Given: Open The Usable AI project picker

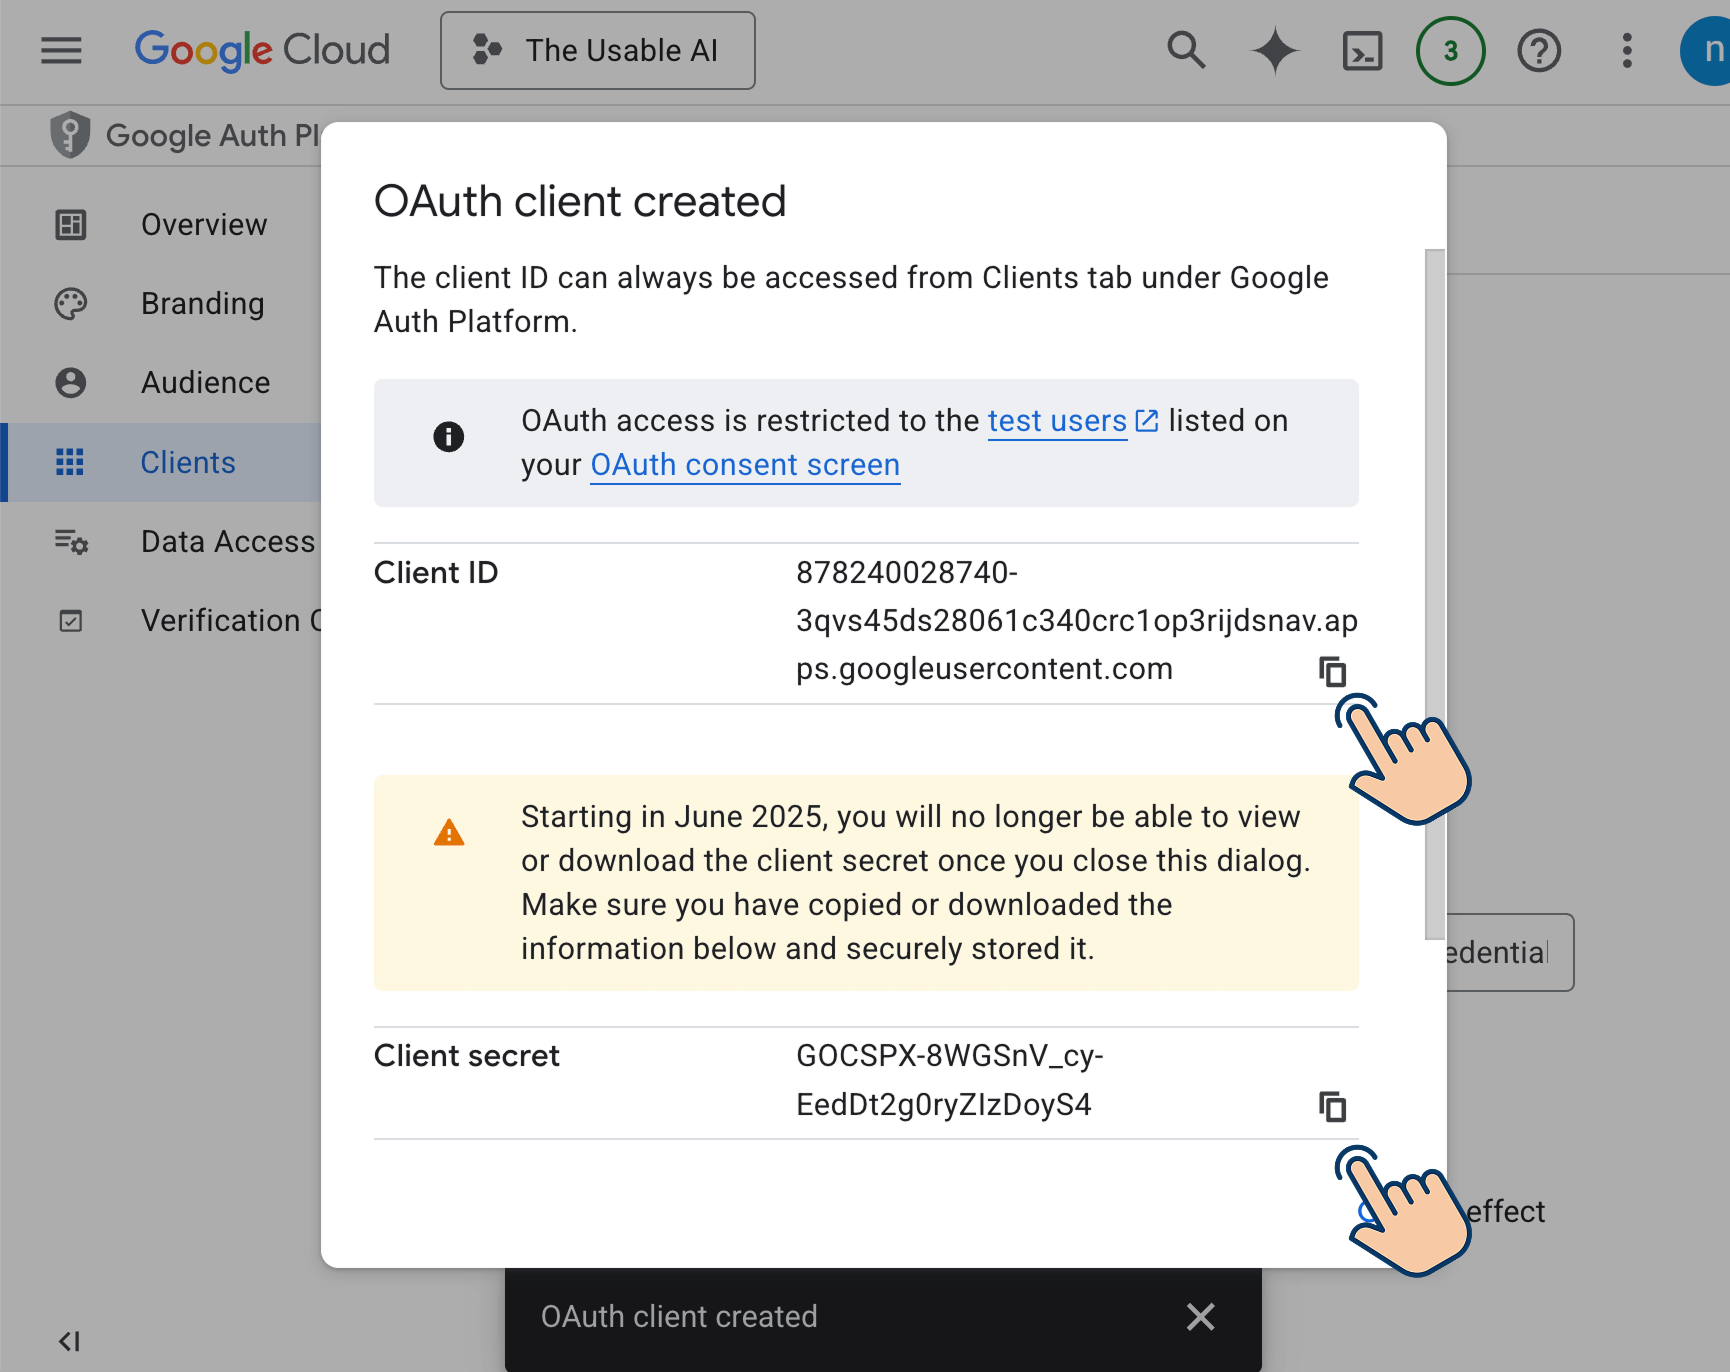Looking at the screenshot, I should point(598,50).
